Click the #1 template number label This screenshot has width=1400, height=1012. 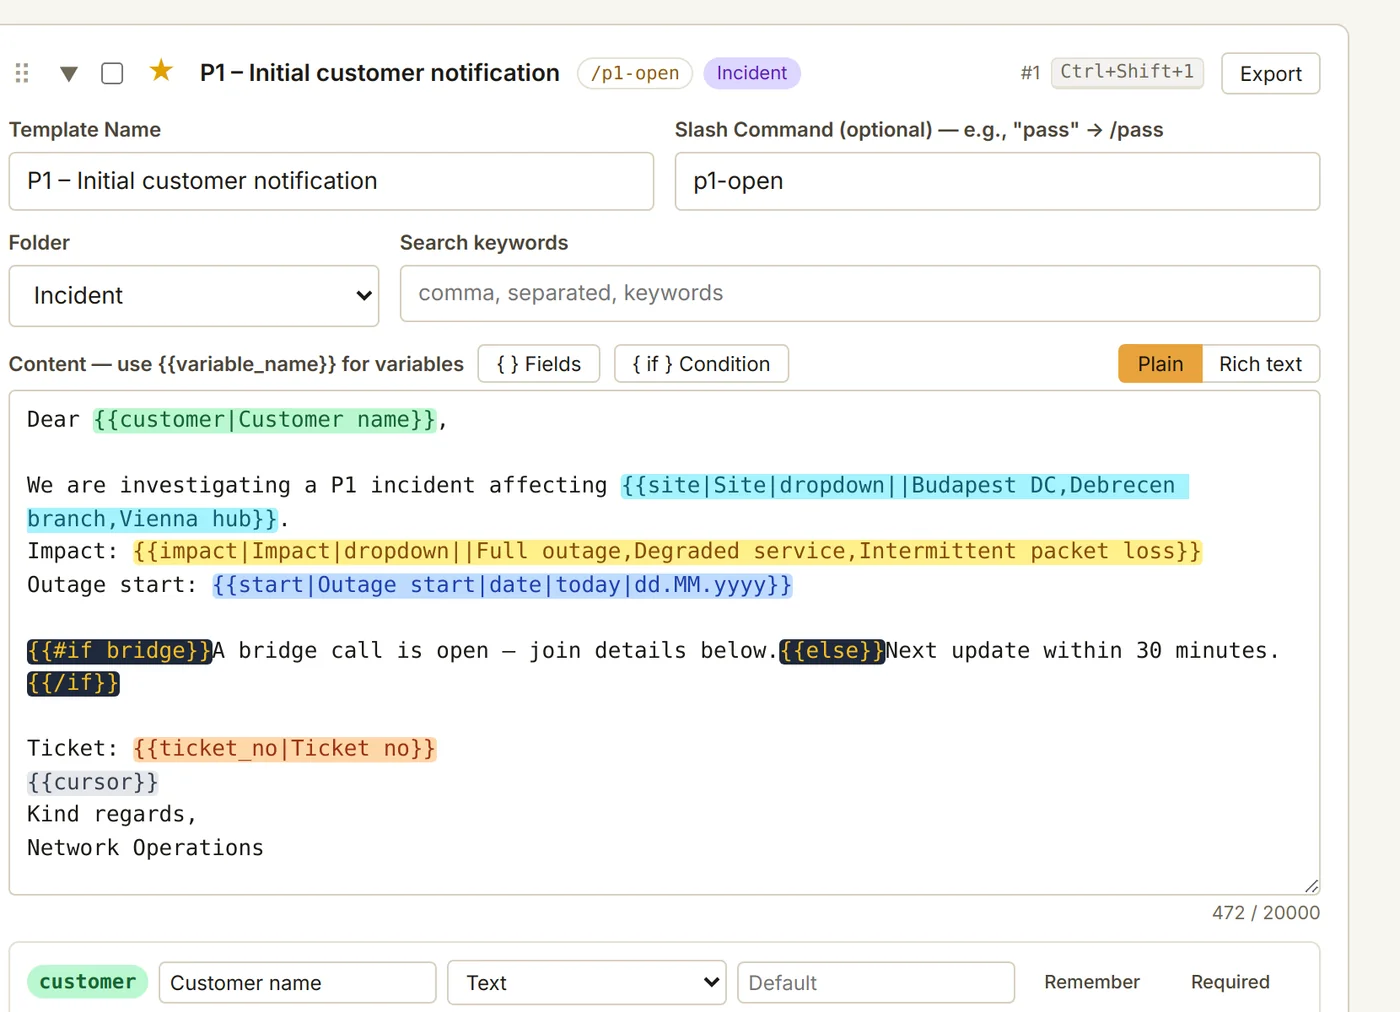point(1030,73)
